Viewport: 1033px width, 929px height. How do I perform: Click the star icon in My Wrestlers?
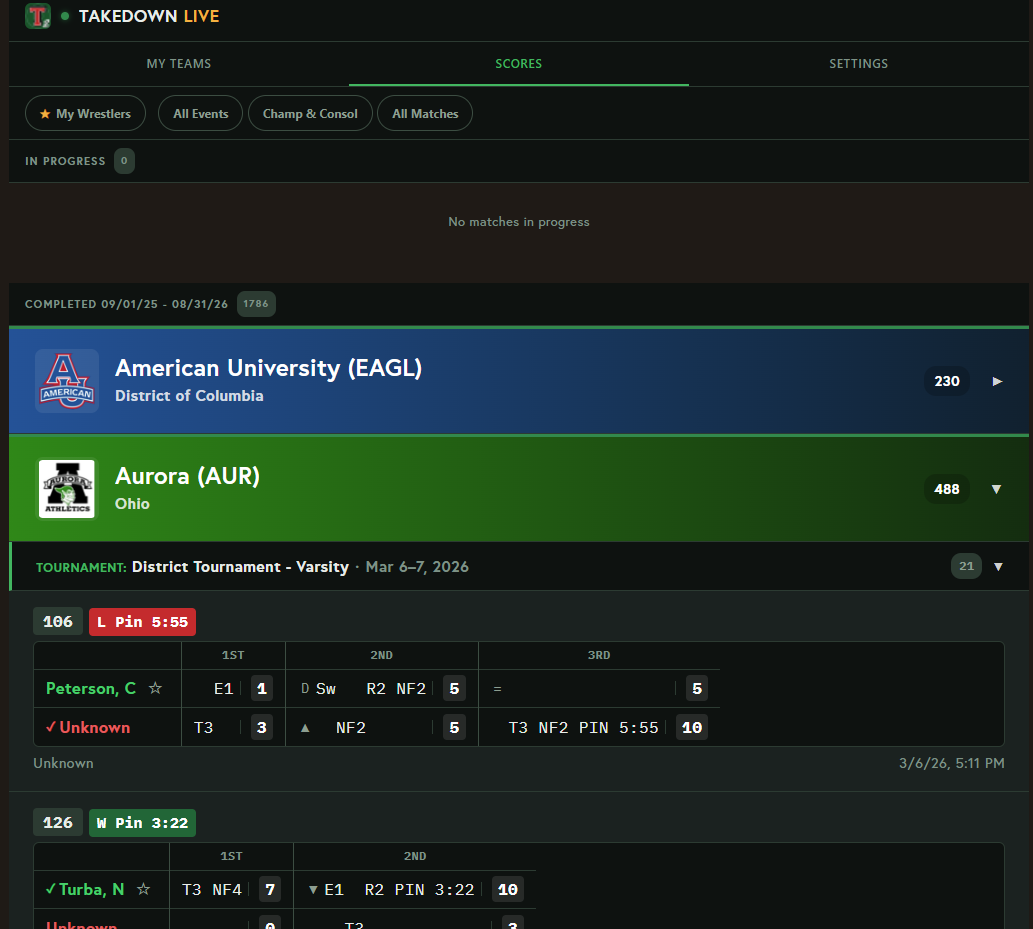click(45, 114)
